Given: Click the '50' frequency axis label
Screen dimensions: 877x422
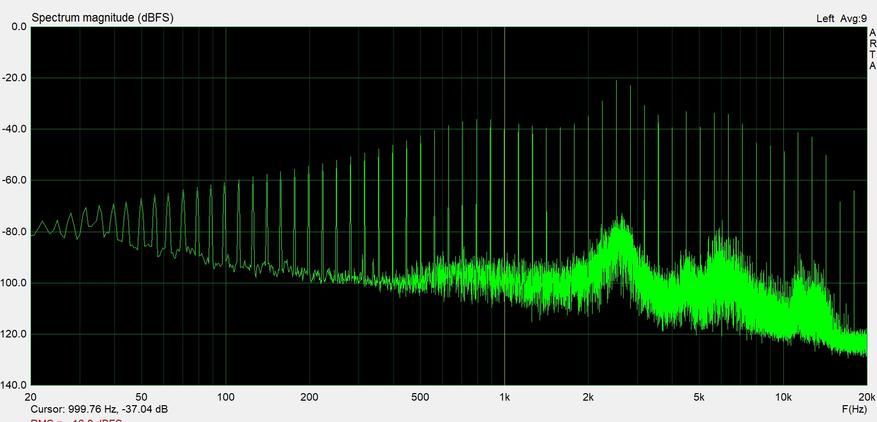Looking at the screenshot, I should click(x=142, y=397).
